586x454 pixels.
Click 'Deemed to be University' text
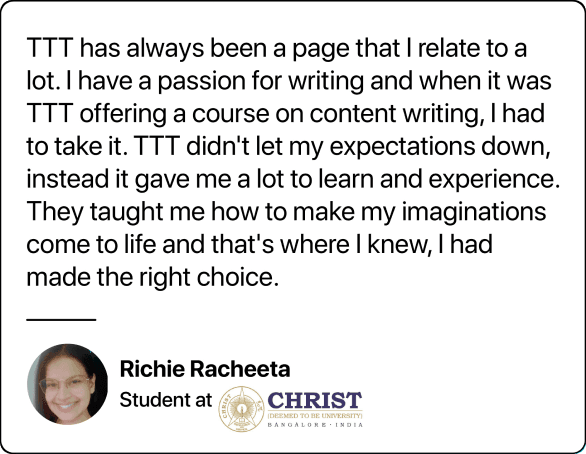point(315,416)
